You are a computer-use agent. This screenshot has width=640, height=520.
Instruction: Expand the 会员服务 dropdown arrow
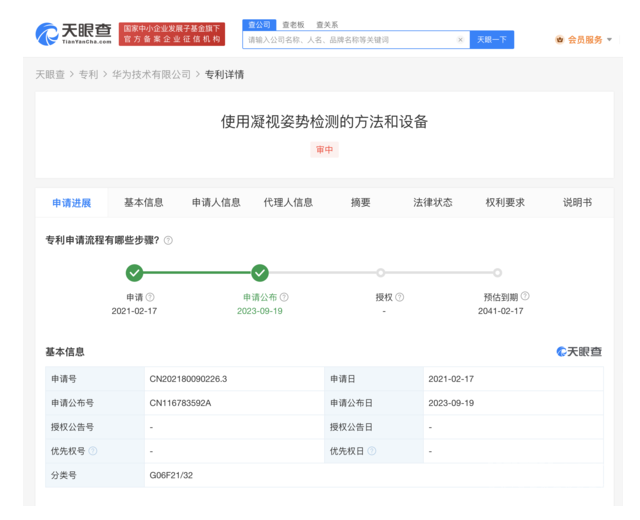[610, 40]
